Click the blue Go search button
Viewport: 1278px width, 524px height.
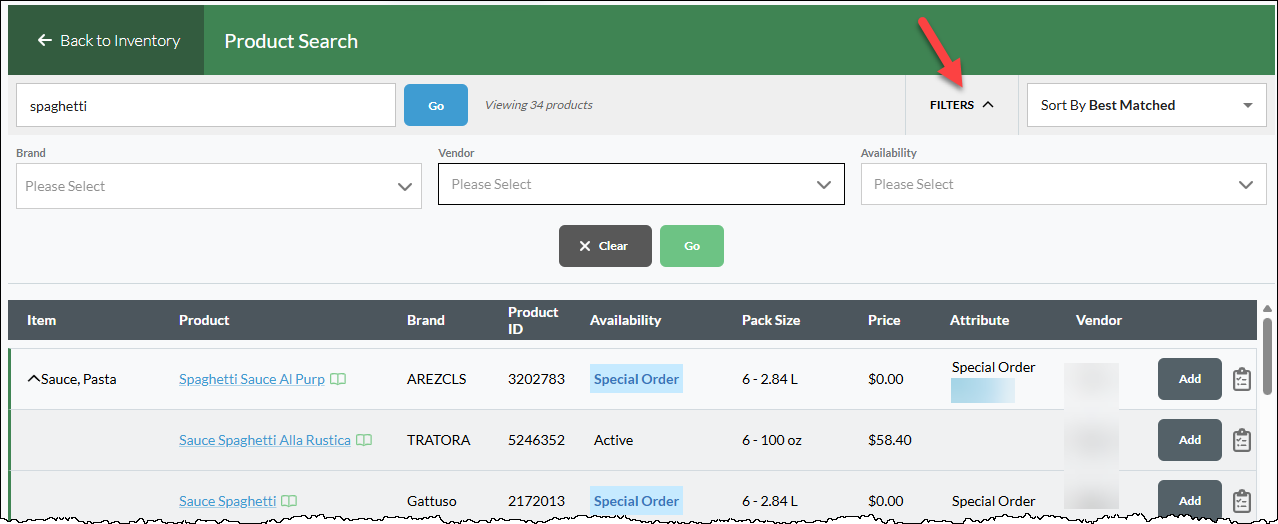tap(436, 105)
